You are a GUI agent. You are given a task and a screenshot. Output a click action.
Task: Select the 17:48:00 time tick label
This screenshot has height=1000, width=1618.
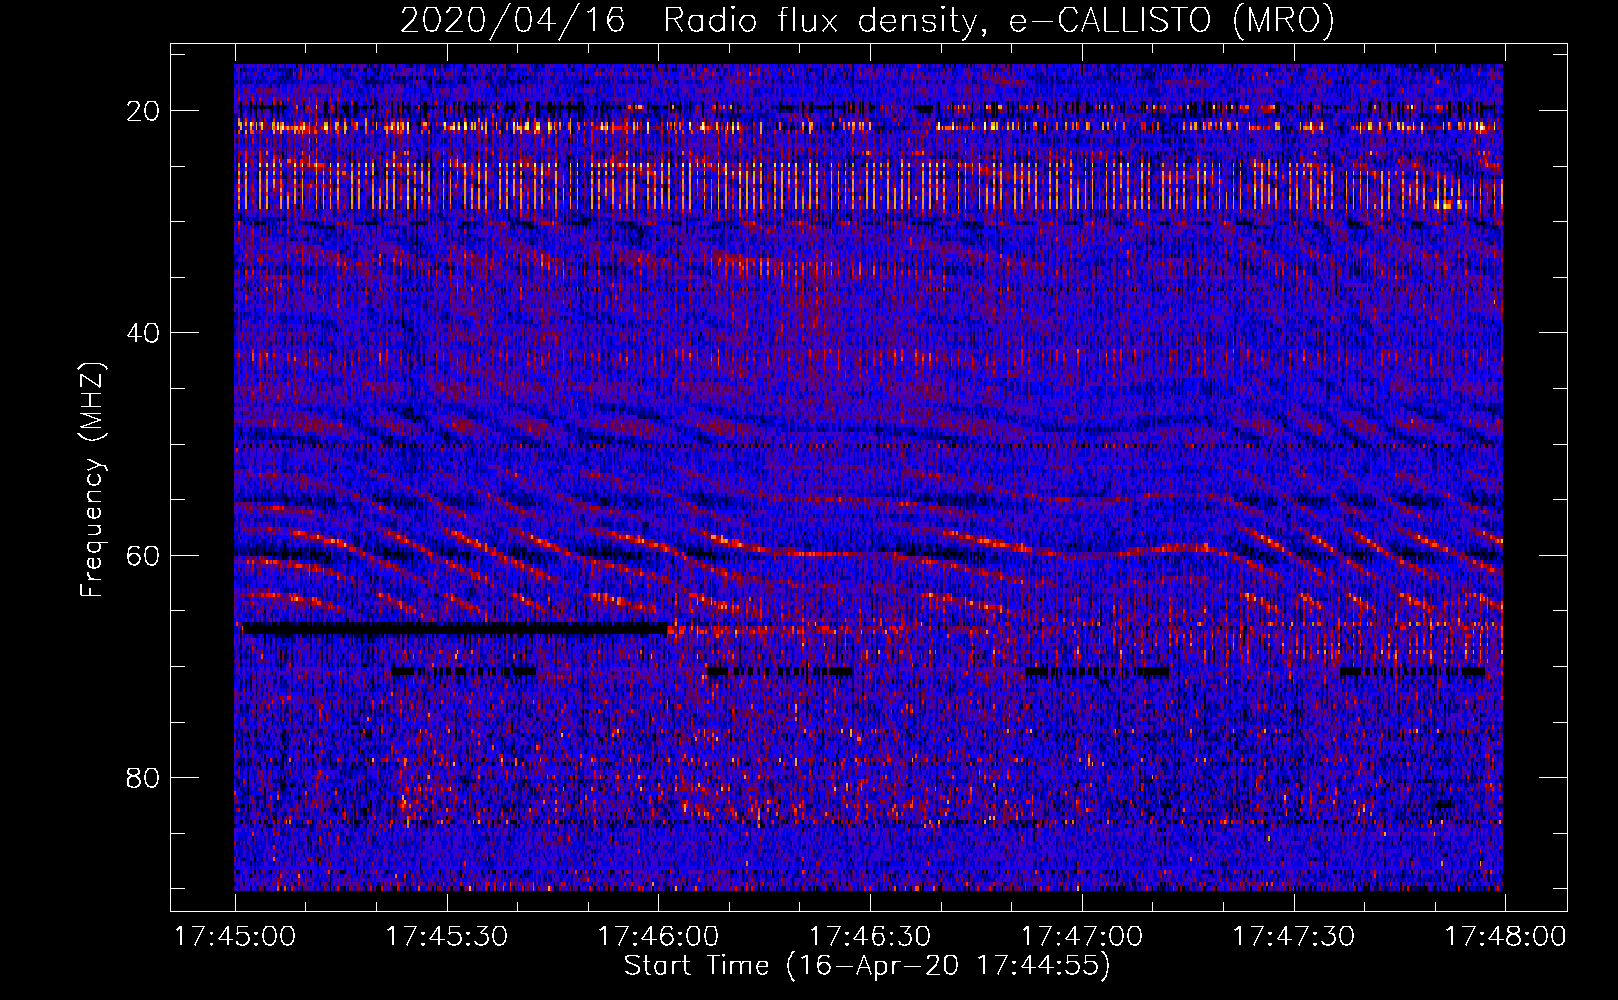point(1505,936)
